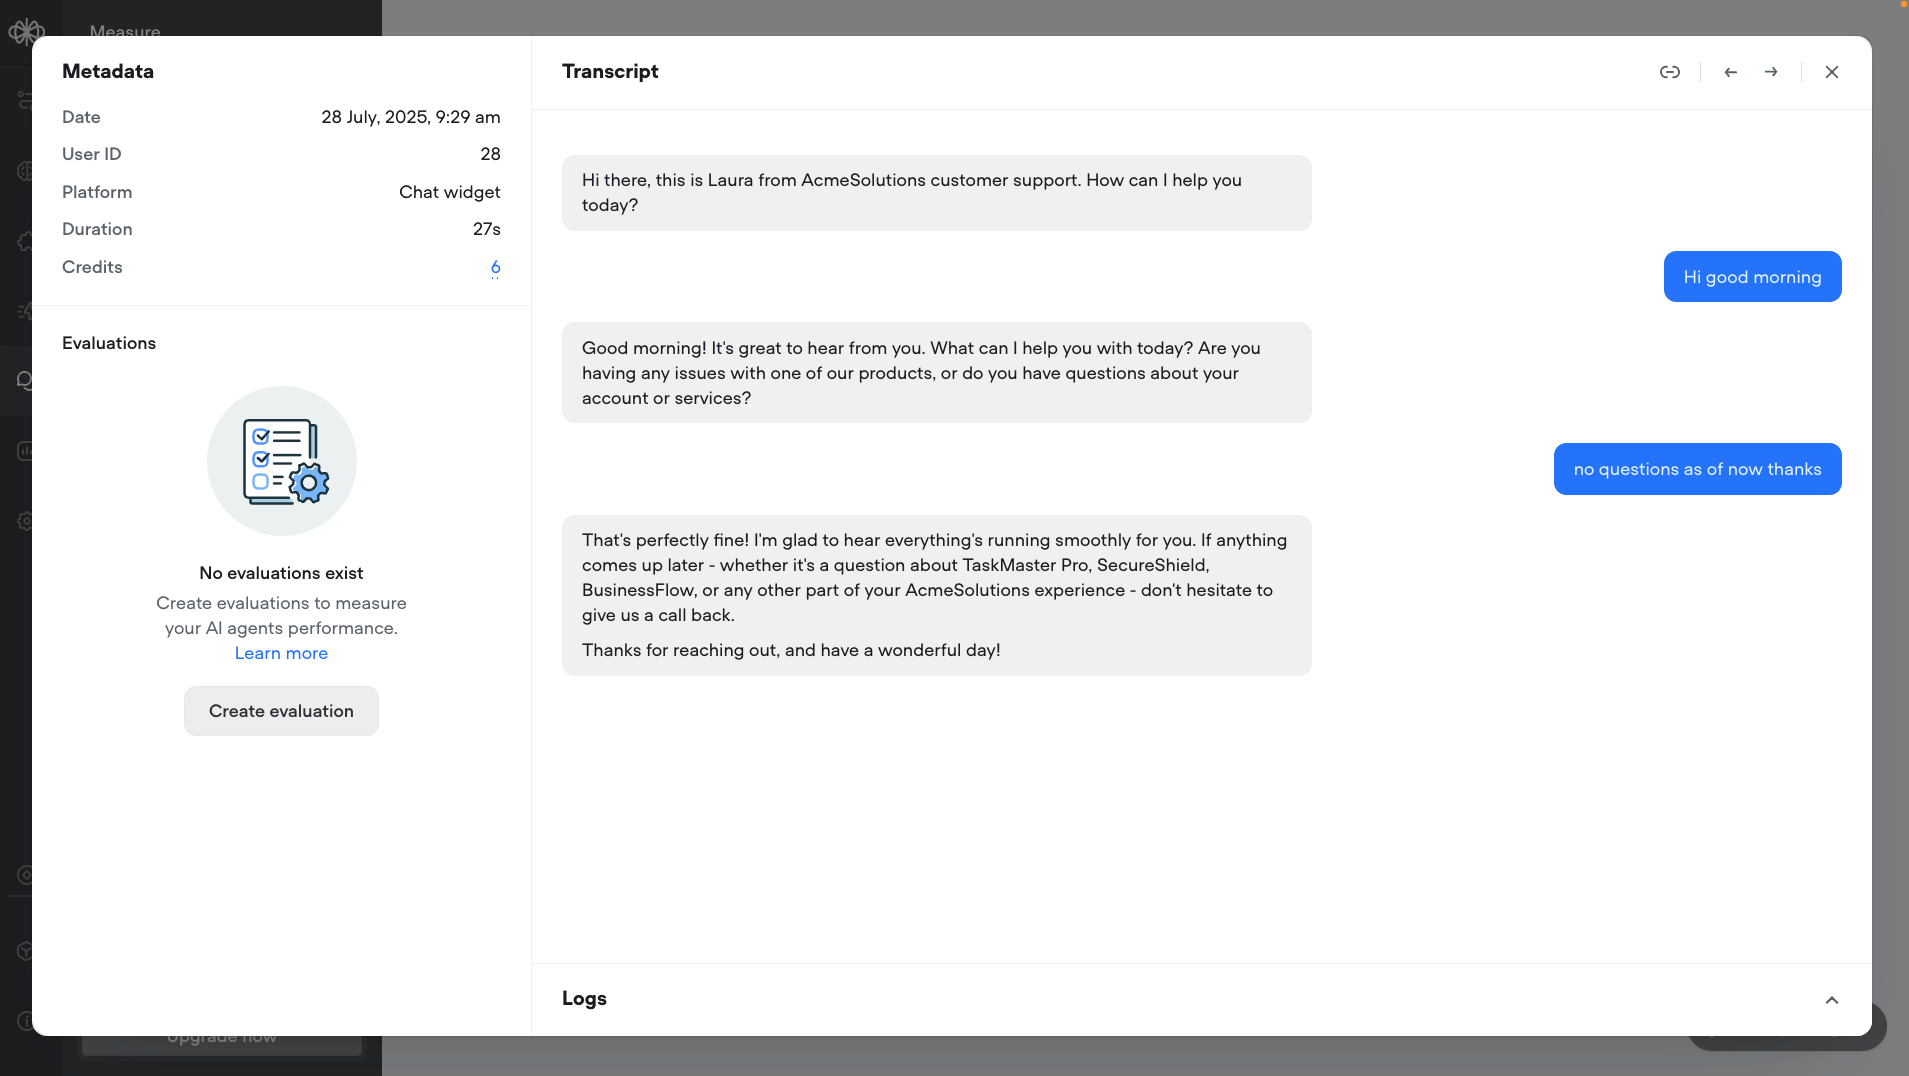Viewport: 1909px width, 1076px height.
Task: Select the 'Hi good morning' user message
Action: [x=1752, y=277]
